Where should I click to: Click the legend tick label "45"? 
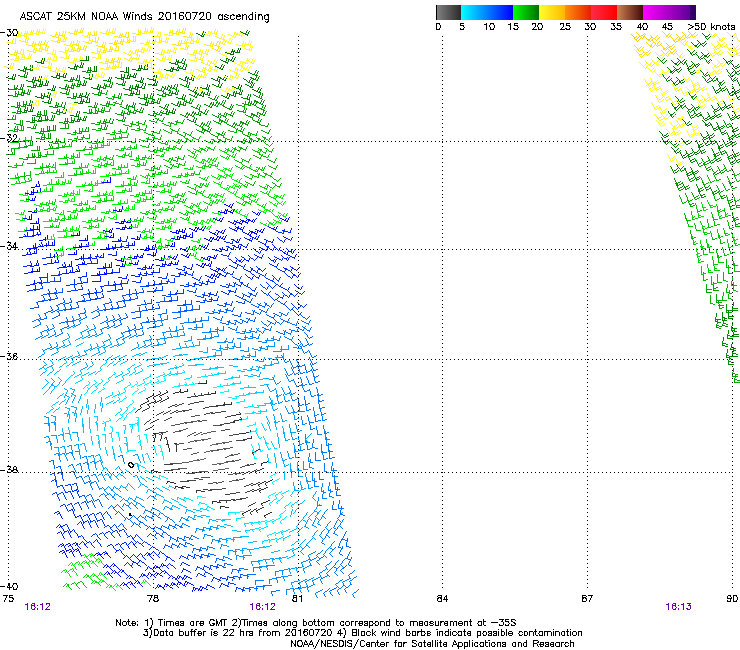tap(667, 26)
